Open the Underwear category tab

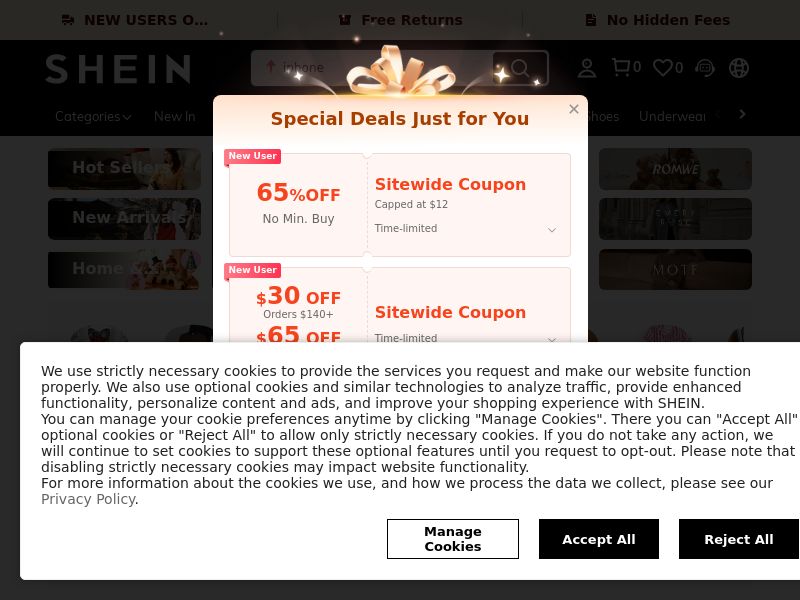671,116
